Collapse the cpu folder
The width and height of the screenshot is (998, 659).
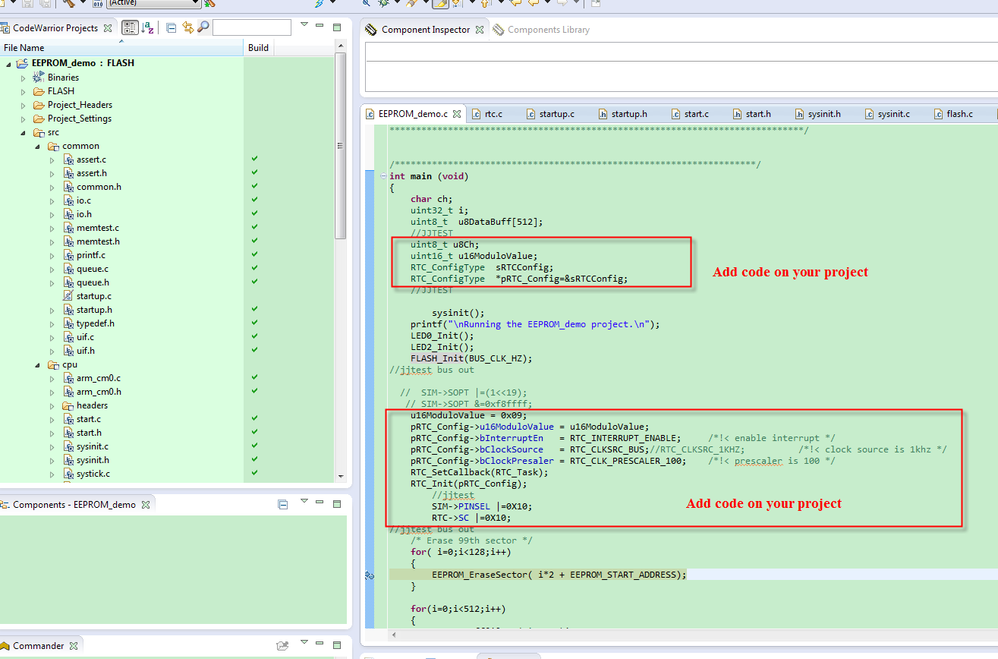click(x=38, y=365)
